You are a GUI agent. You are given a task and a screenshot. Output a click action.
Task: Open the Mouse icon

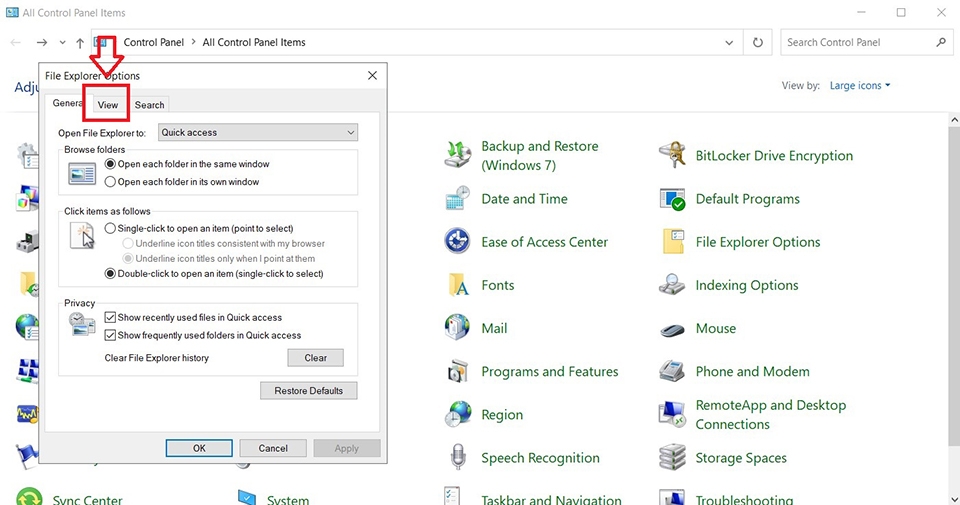[672, 329]
